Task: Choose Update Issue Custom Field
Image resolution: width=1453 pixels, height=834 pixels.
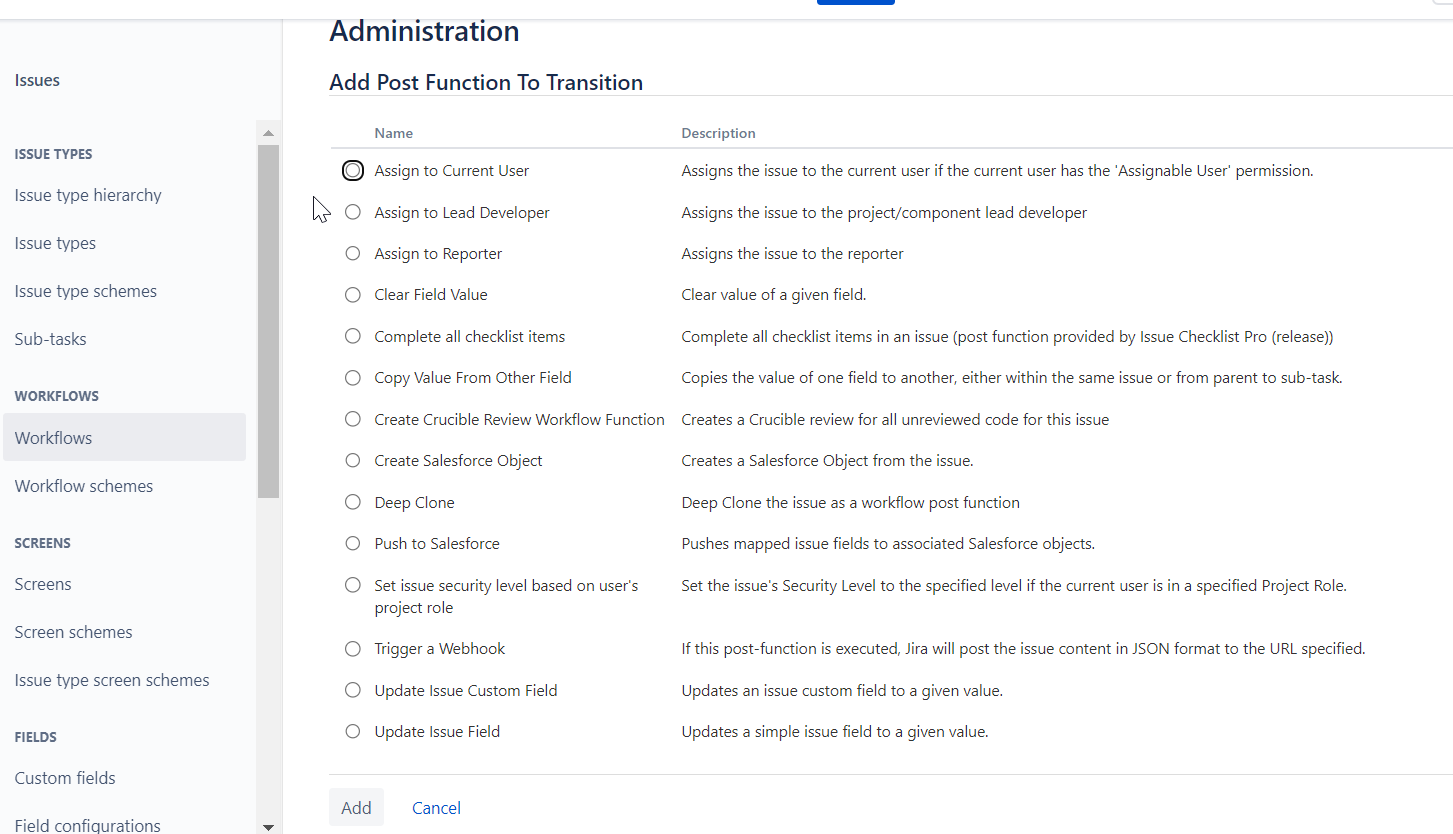Action: [x=352, y=690]
